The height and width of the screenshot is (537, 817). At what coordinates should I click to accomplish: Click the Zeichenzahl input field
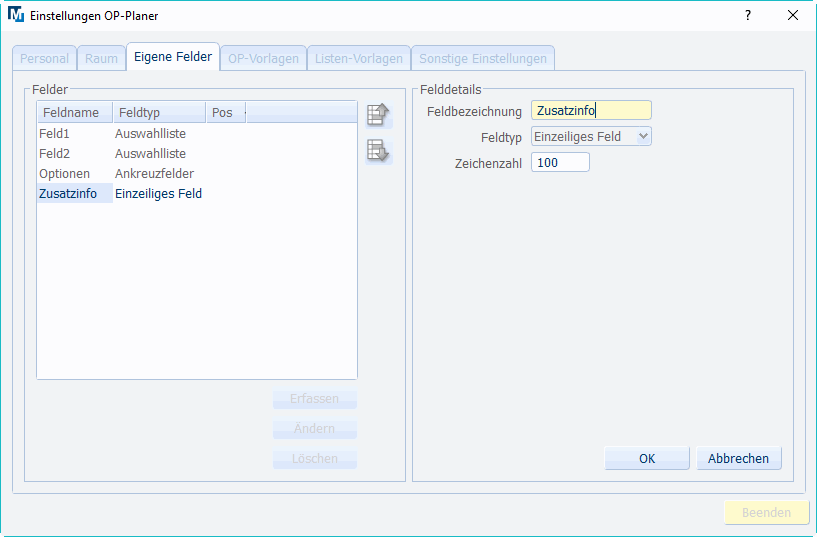[x=560, y=163]
